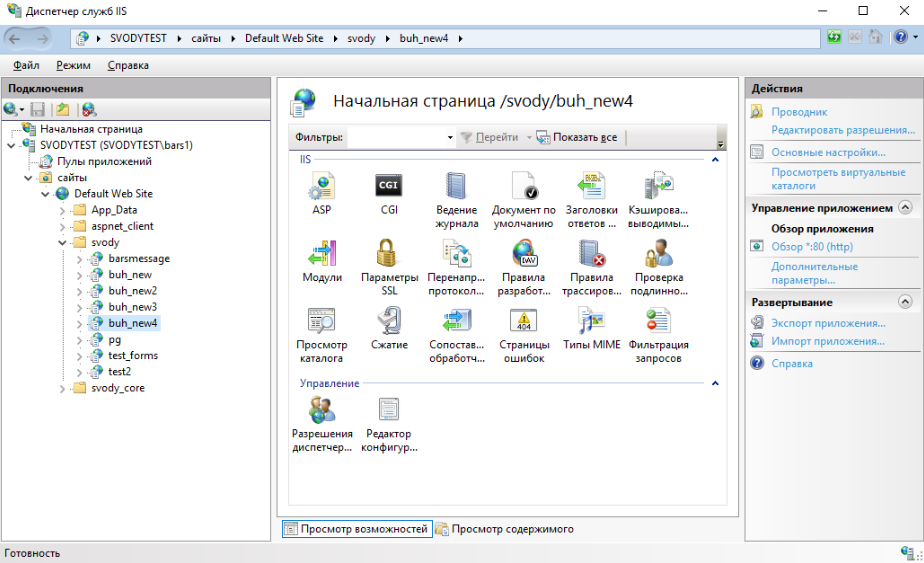The image size is (924, 563).
Task: Open Редактор конфигураций icon
Action: (389, 410)
